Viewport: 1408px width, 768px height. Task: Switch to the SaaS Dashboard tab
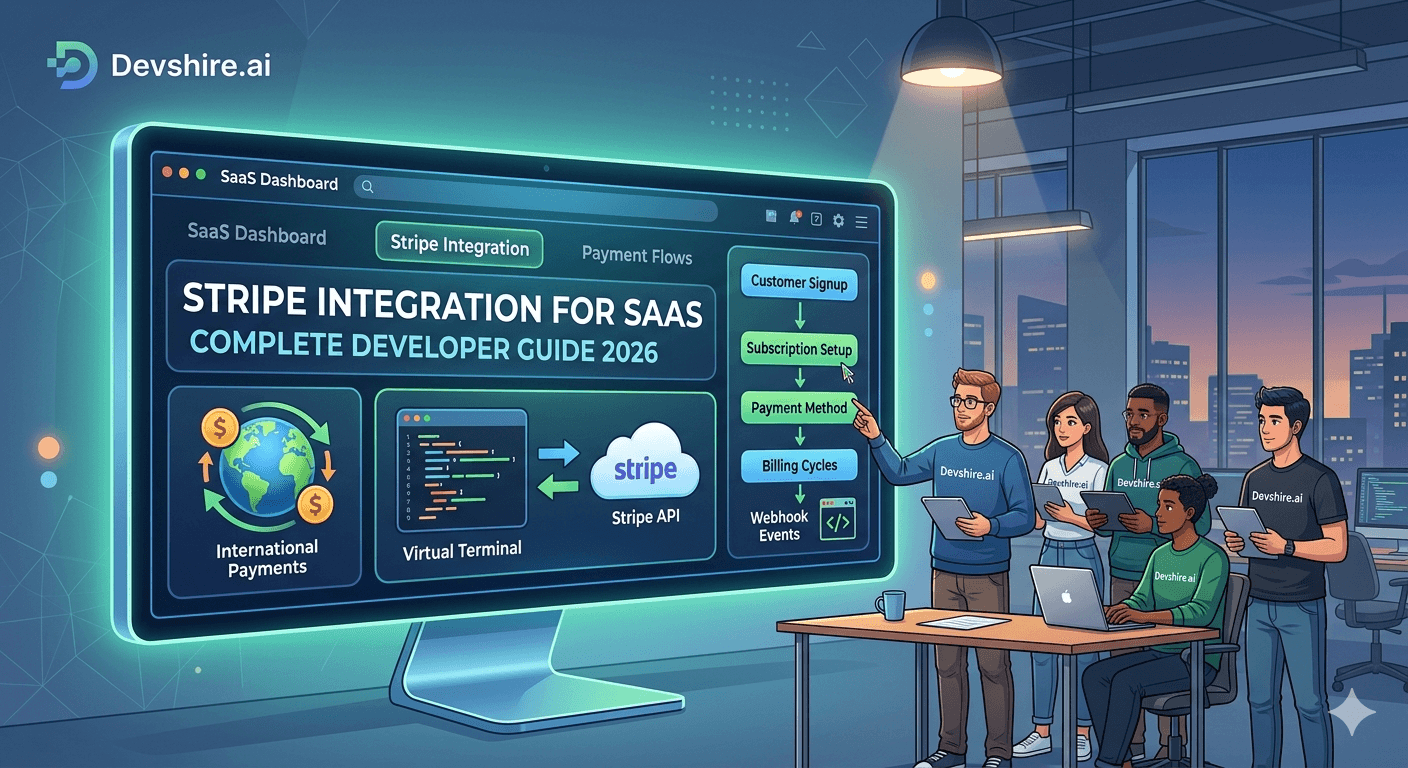257,235
